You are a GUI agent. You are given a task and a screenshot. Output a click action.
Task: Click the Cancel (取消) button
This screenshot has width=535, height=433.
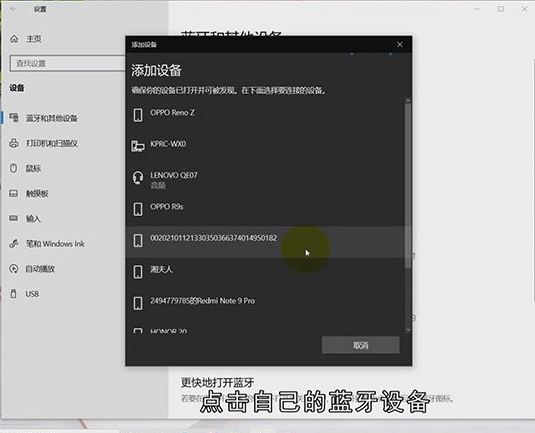click(x=361, y=345)
